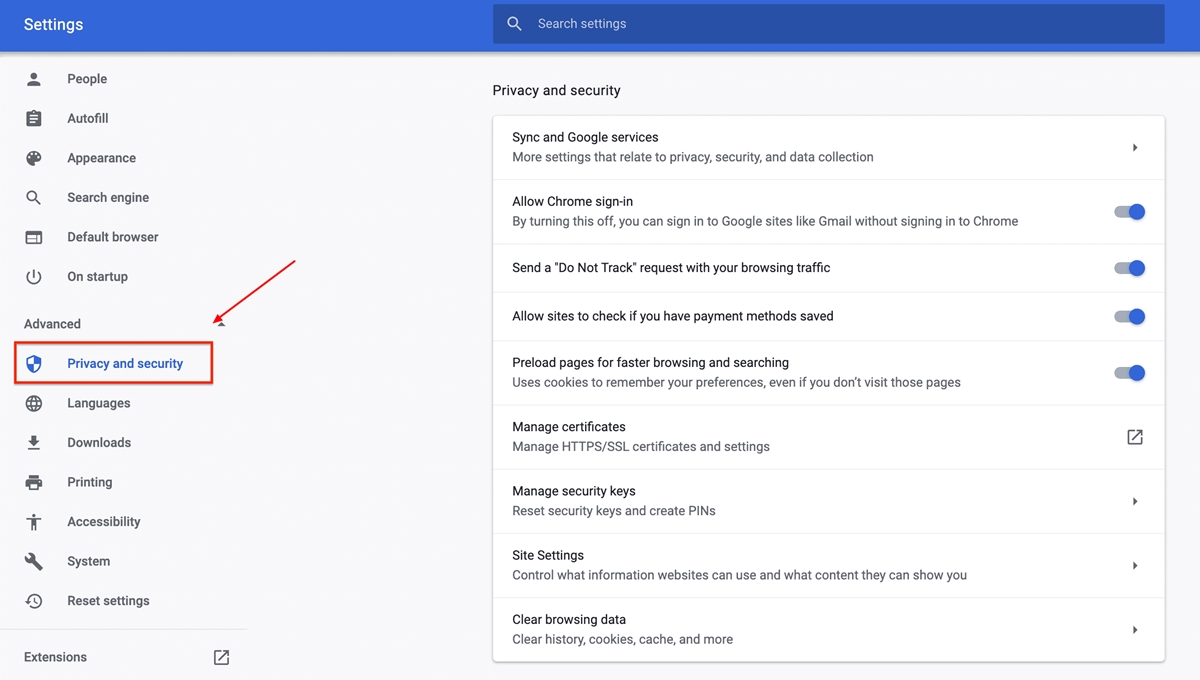The image size is (1200, 680).
Task: Expand Sync and Google services arrow
Action: click(1135, 148)
